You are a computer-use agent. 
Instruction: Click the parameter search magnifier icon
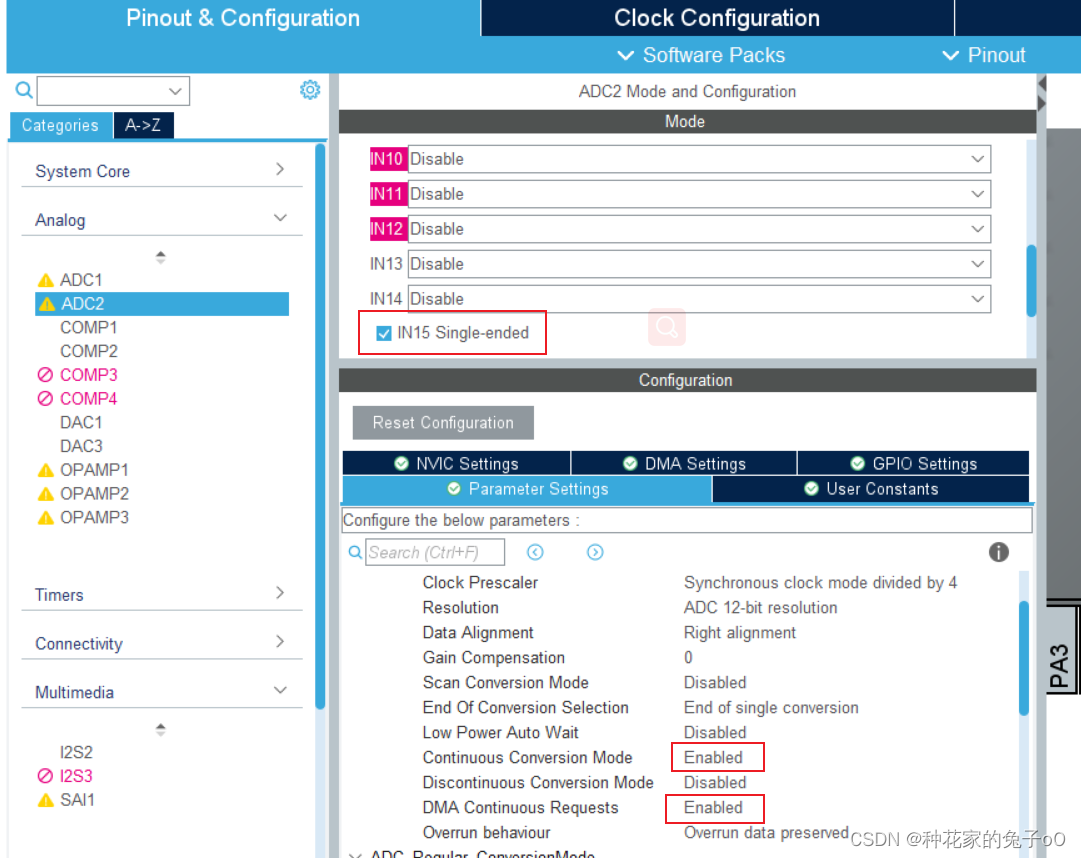tap(355, 552)
